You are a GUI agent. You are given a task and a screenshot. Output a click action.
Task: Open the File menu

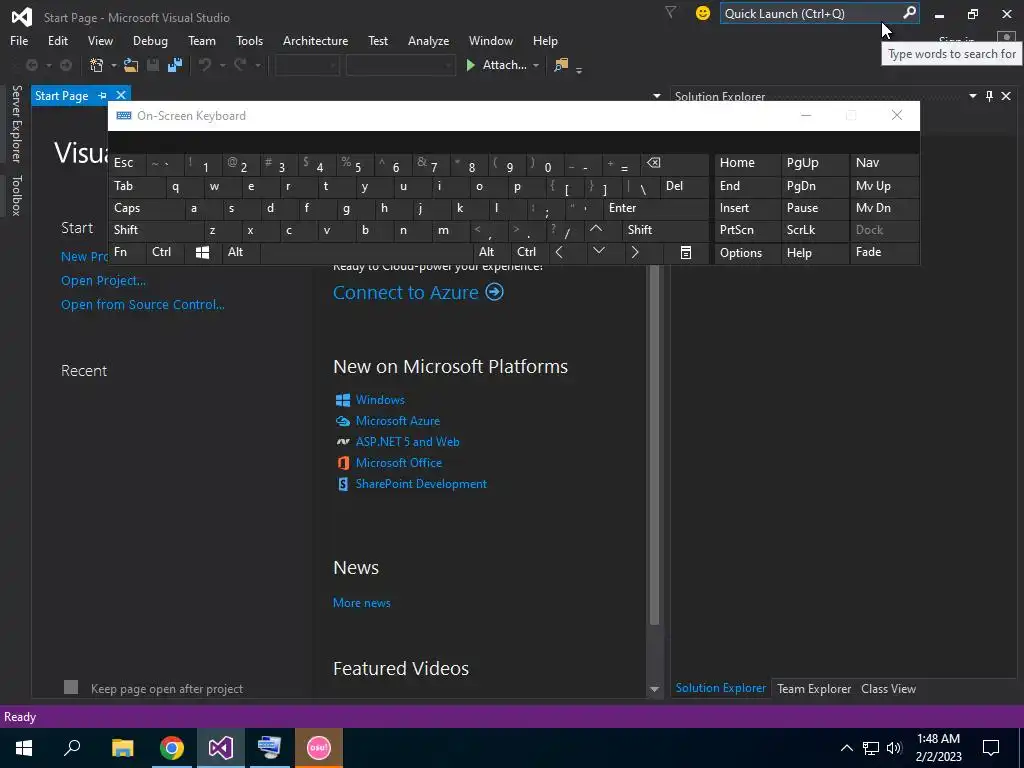(x=19, y=40)
